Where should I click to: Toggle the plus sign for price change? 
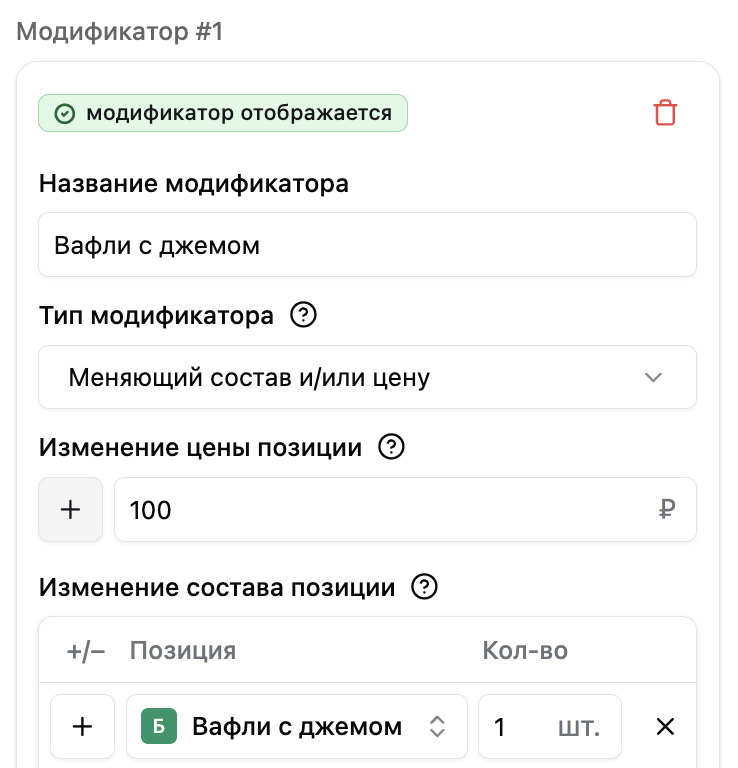[x=71, y=509]
